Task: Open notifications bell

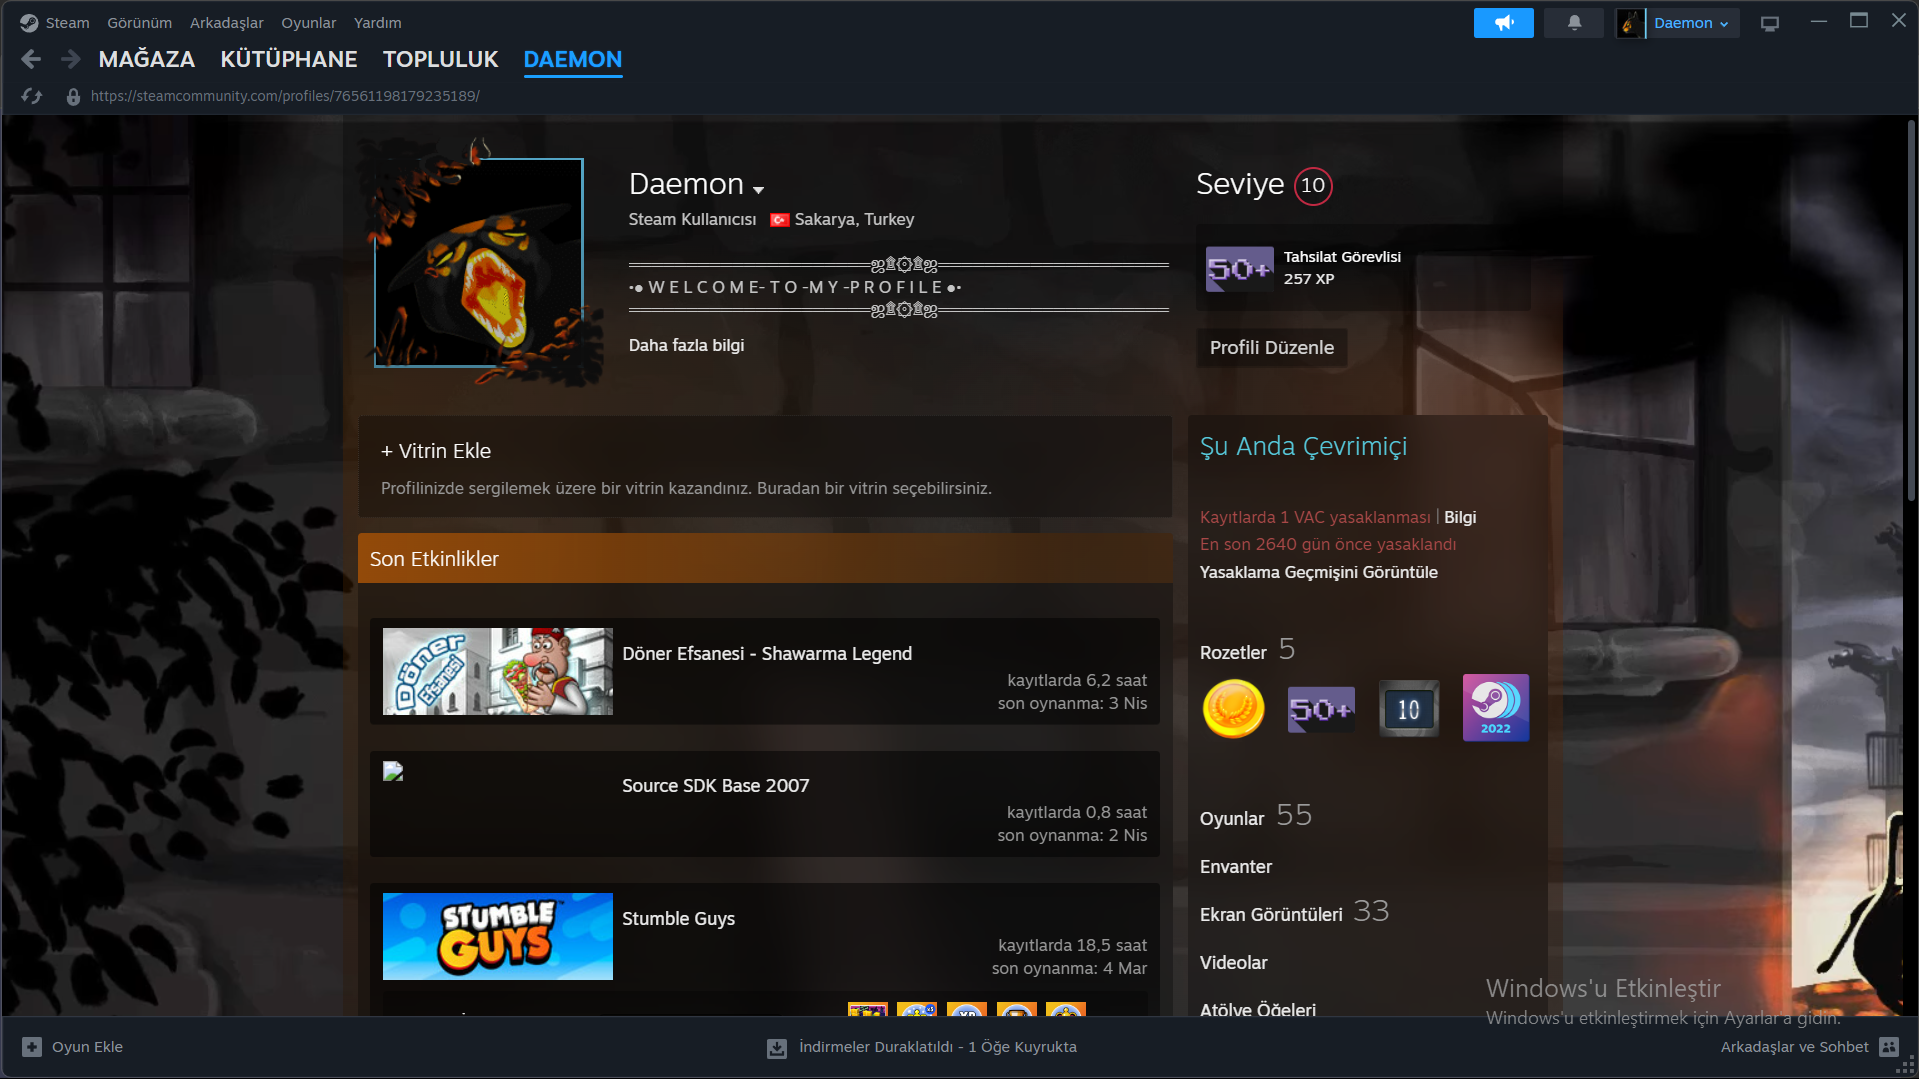Action: (1574, 23)
